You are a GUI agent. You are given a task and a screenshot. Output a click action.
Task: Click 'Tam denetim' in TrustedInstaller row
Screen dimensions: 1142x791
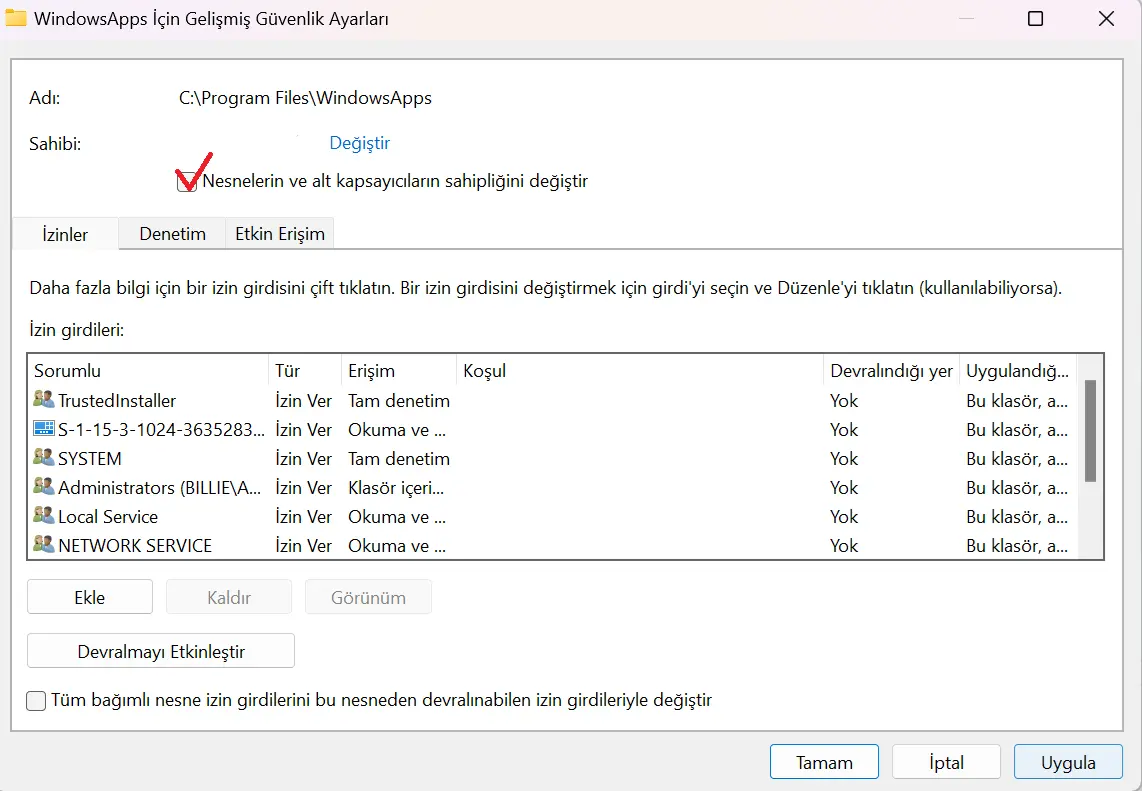[x=399, y=401]
